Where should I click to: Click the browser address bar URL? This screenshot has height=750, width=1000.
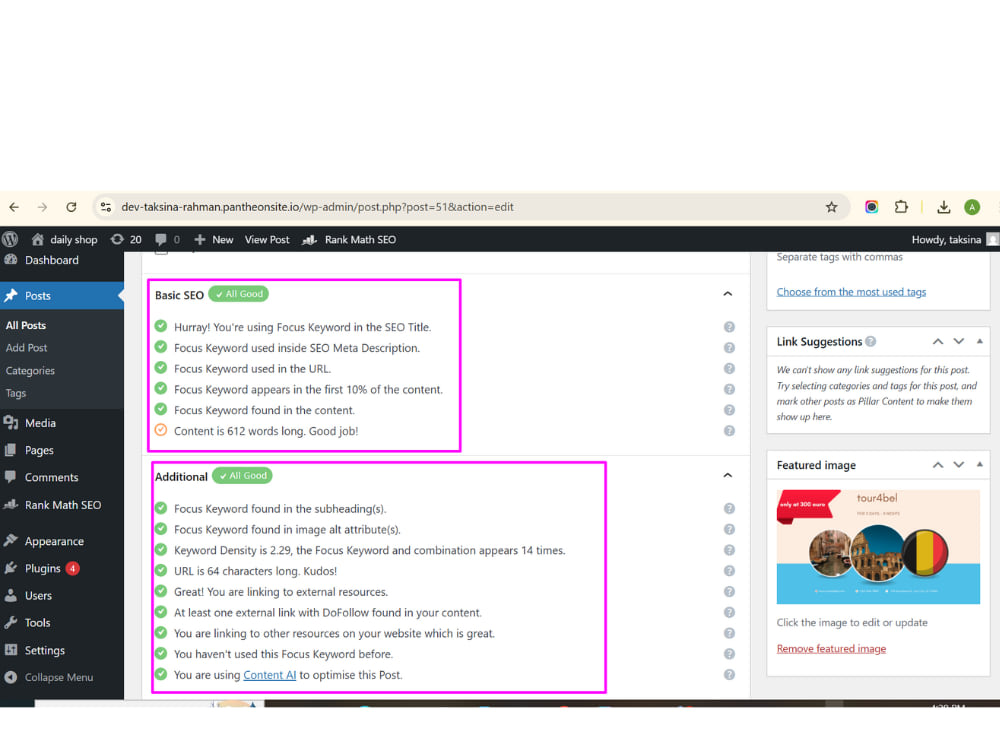(318, 207)
